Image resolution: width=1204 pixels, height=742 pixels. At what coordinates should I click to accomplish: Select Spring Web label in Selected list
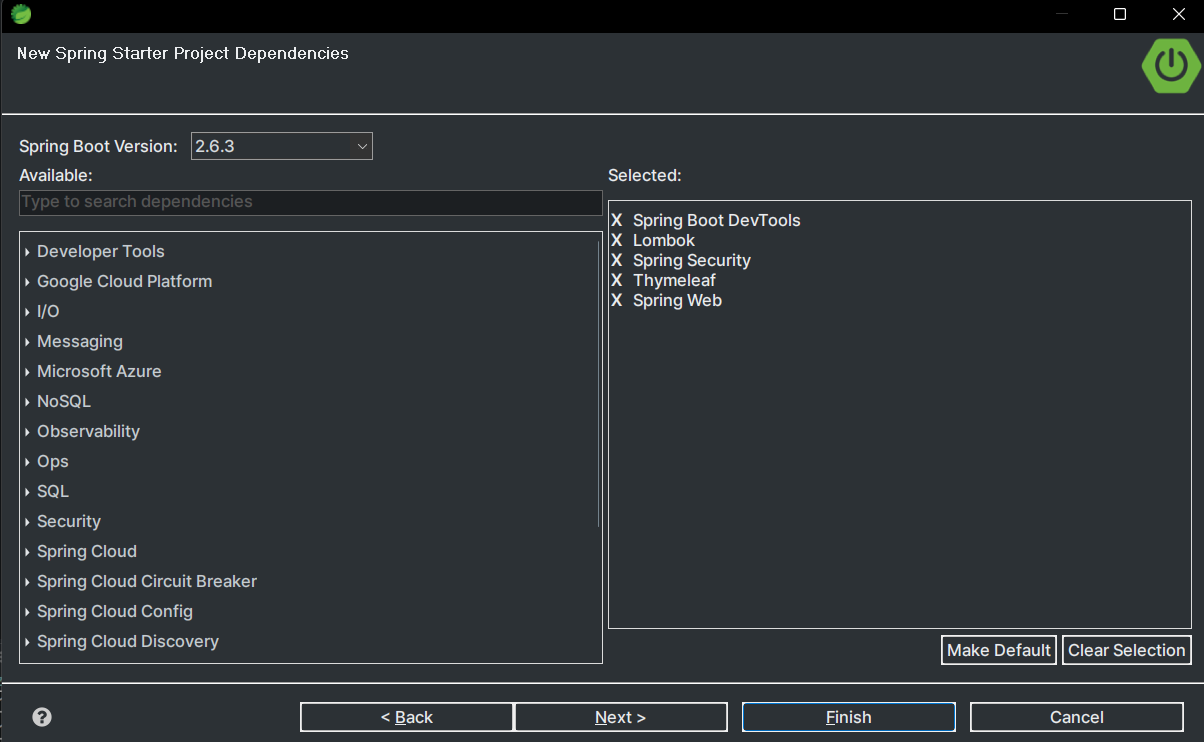pos(678,300)
